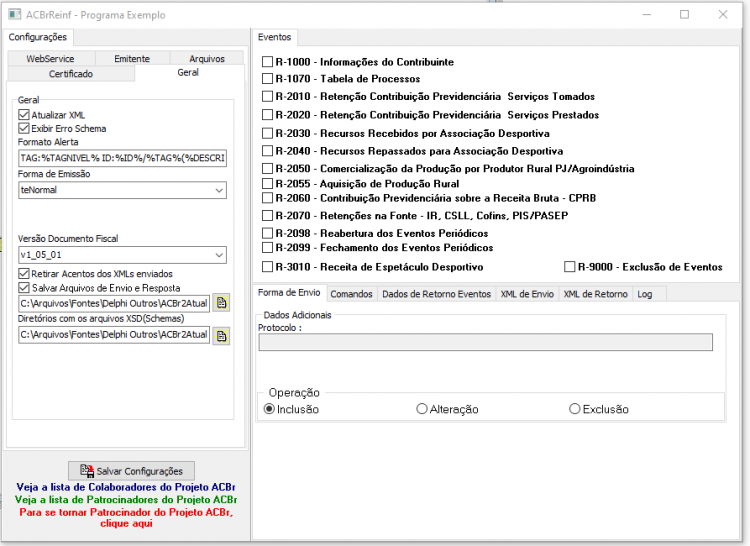This screenshot has height=546, width=750.
Task: Click the Protocolo input field
Action: click(x=485, y=342)
